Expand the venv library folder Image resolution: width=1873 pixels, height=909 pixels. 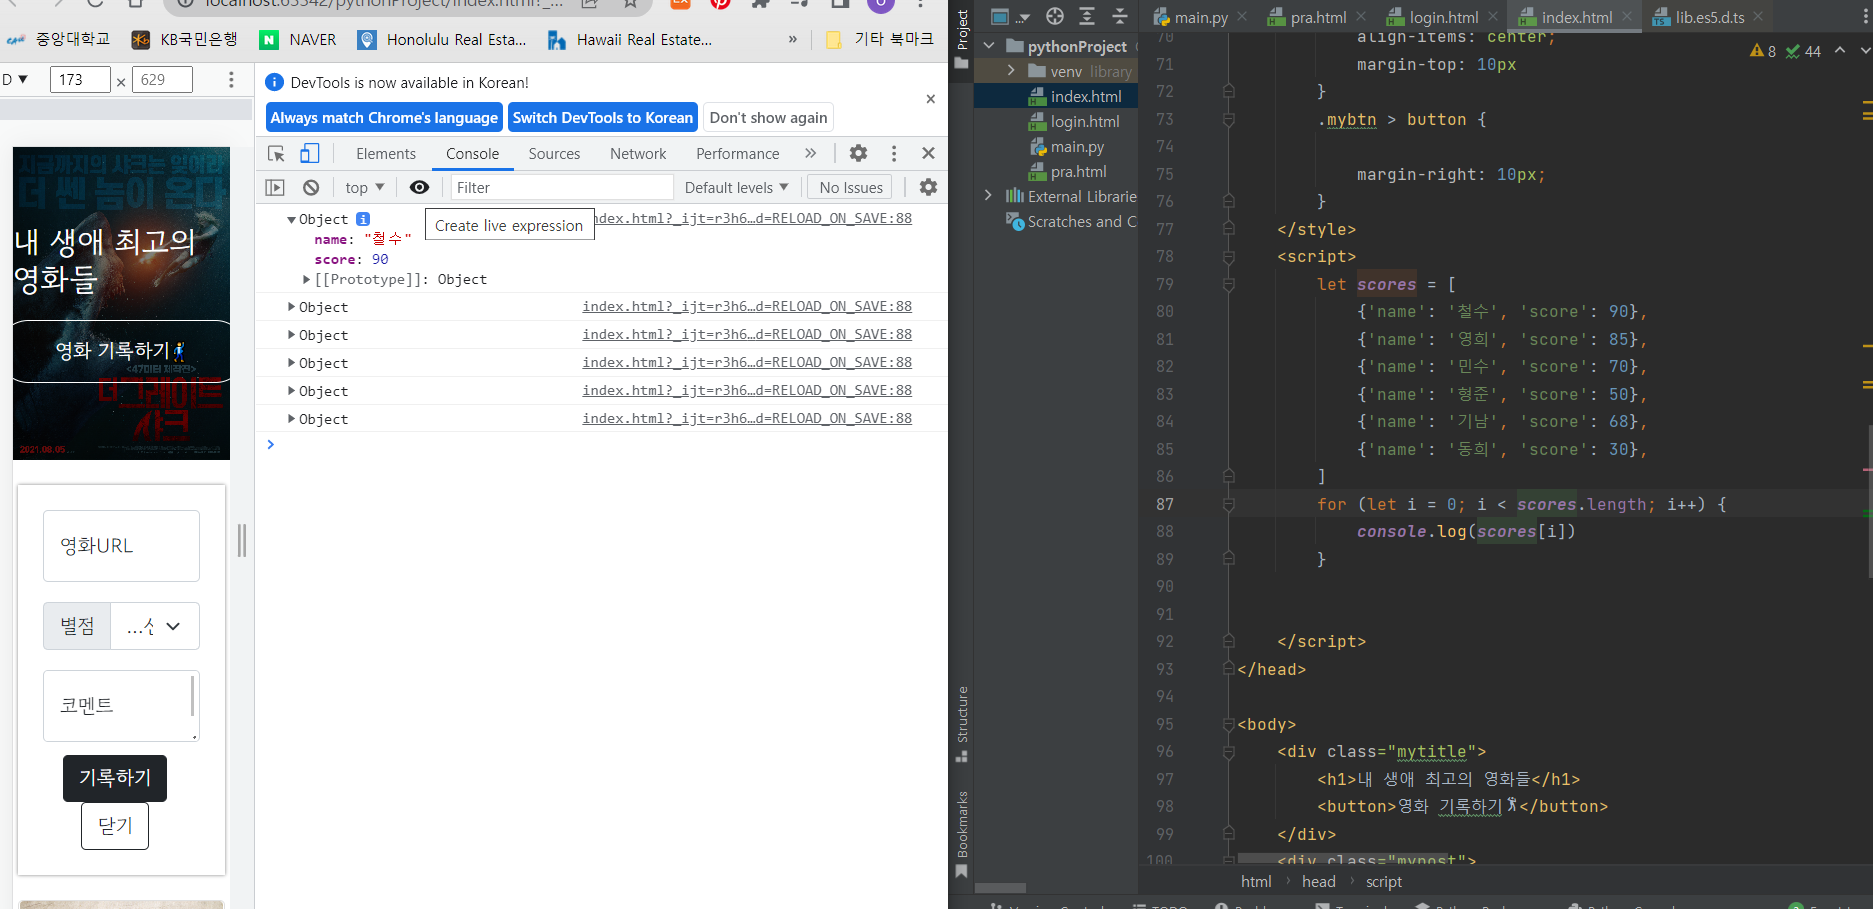(1011, 71)
